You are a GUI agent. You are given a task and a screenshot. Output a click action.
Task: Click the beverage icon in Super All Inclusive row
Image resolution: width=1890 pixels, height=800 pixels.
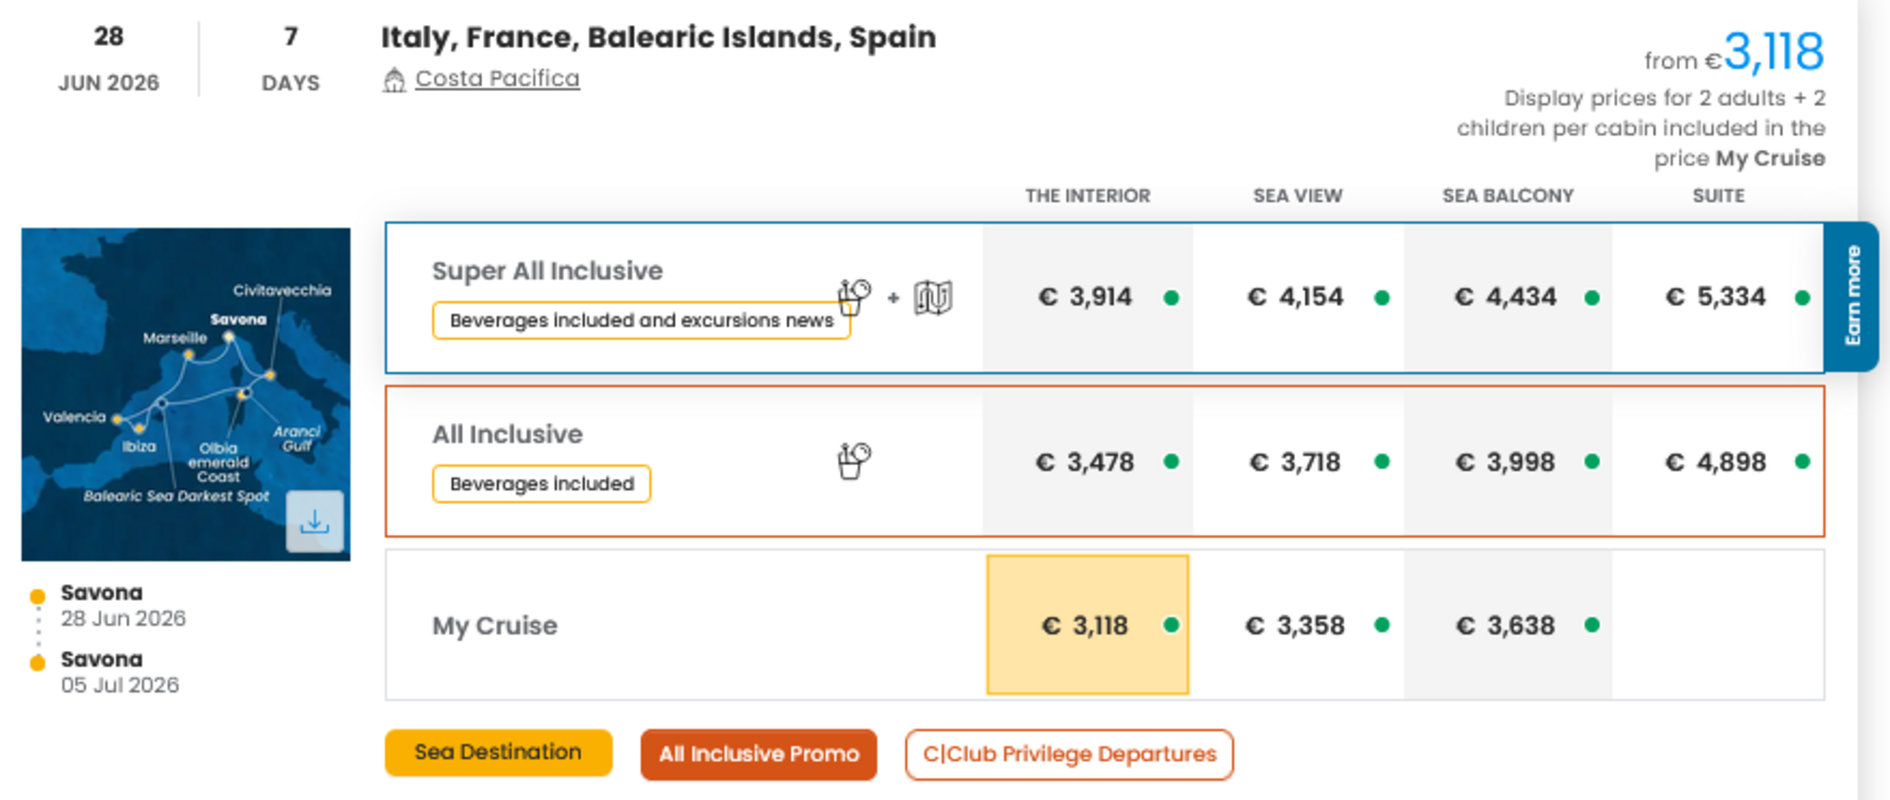pos(854,296)
